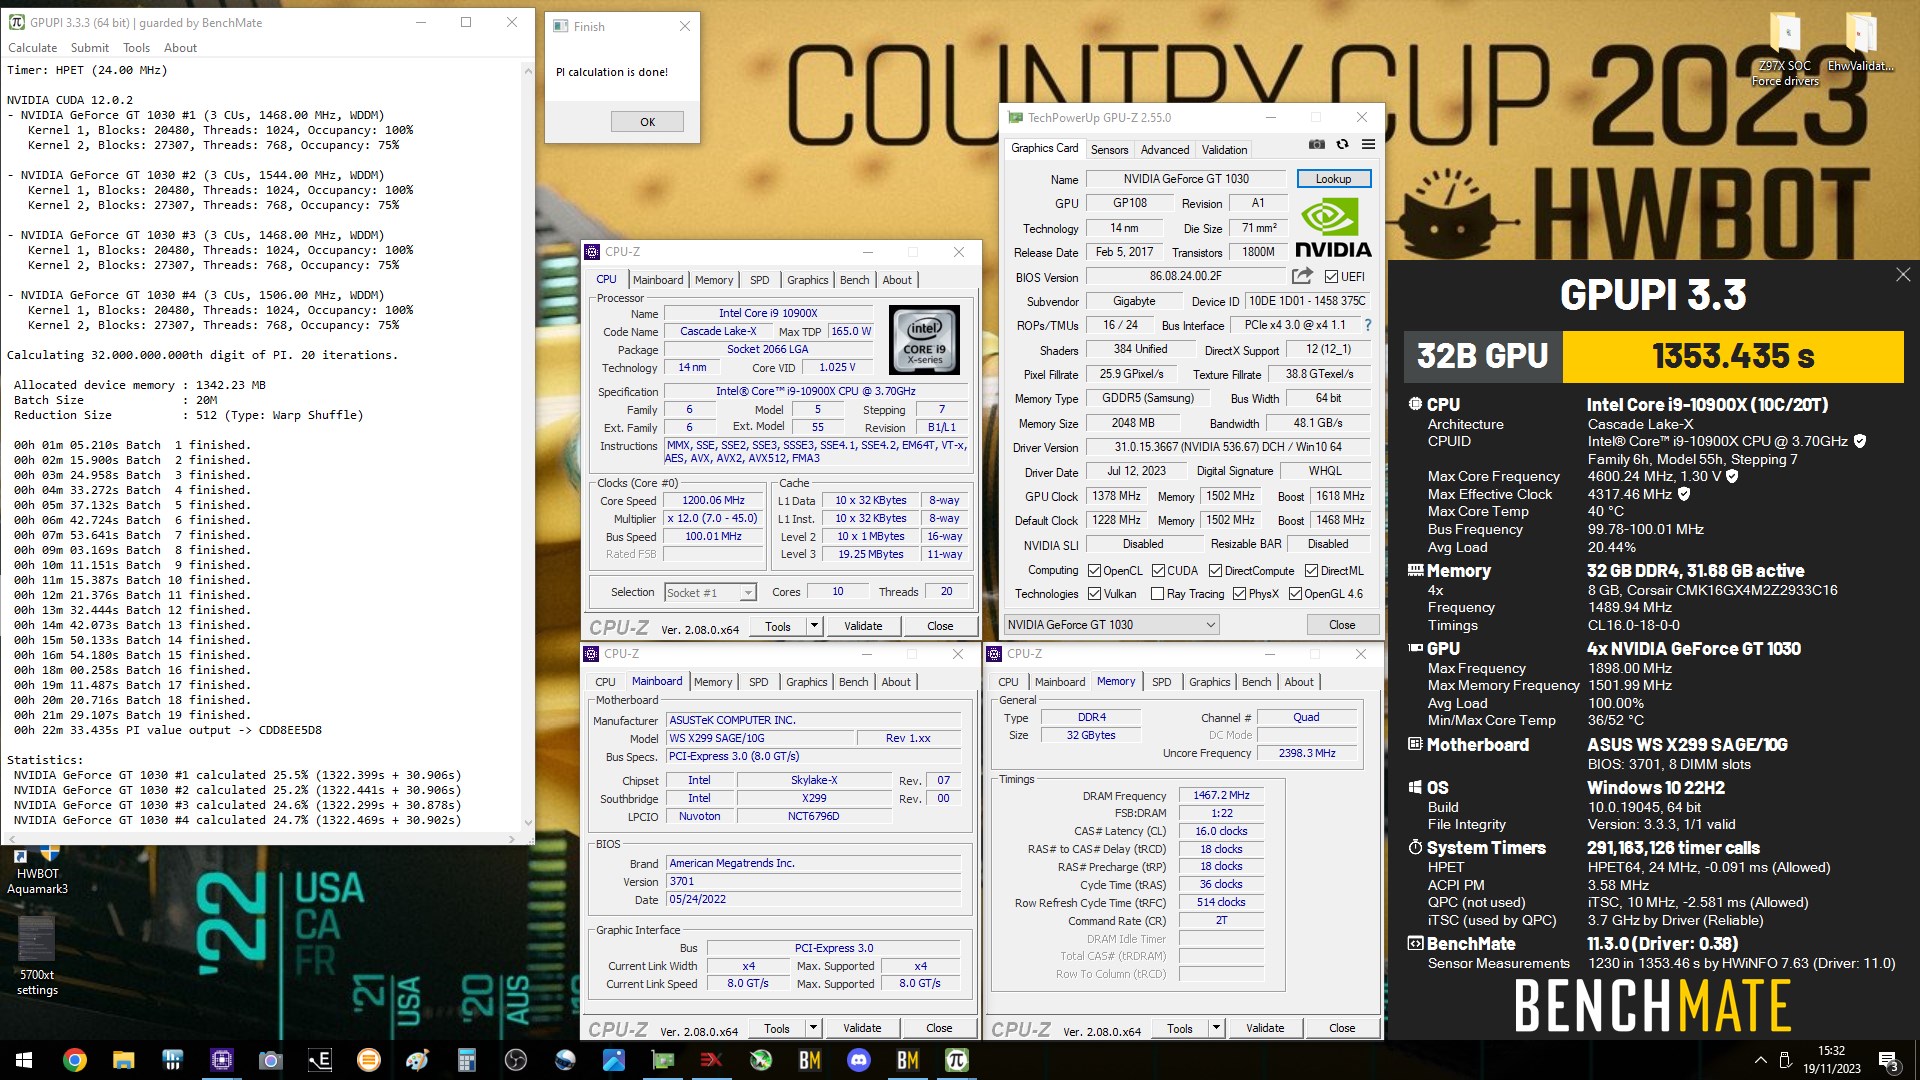1920x1080 pixels.
Task: Select the HWBOT Aquamark3 desktop shortcut
Action: (37, 870)
